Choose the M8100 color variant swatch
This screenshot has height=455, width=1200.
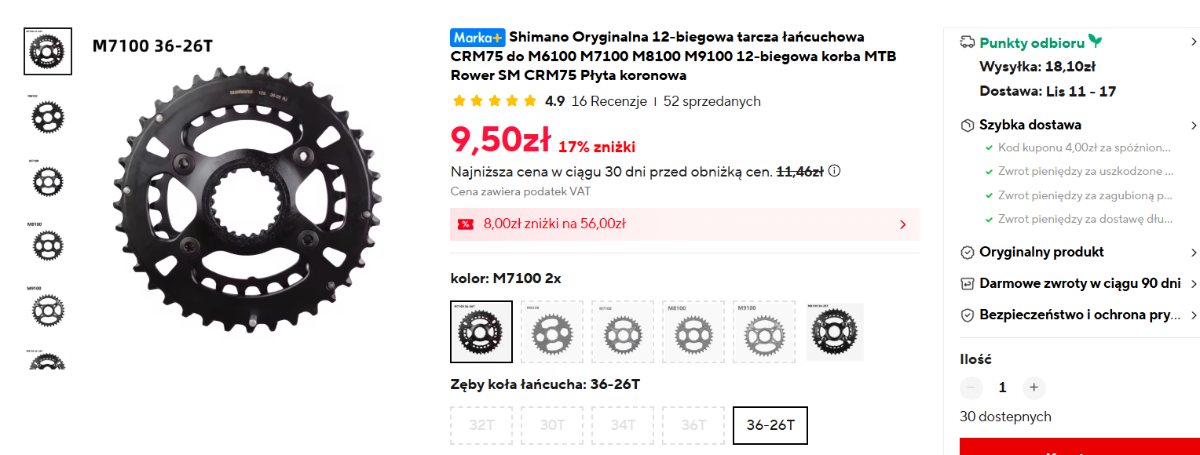click(693, 331)
